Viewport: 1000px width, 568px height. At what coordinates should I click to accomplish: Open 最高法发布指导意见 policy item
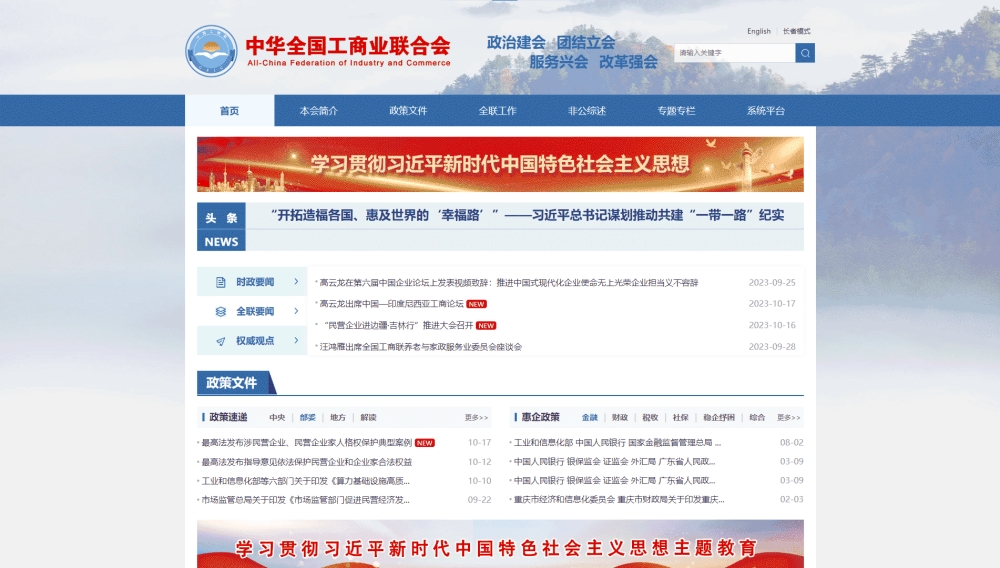click(x=307, y=462)
